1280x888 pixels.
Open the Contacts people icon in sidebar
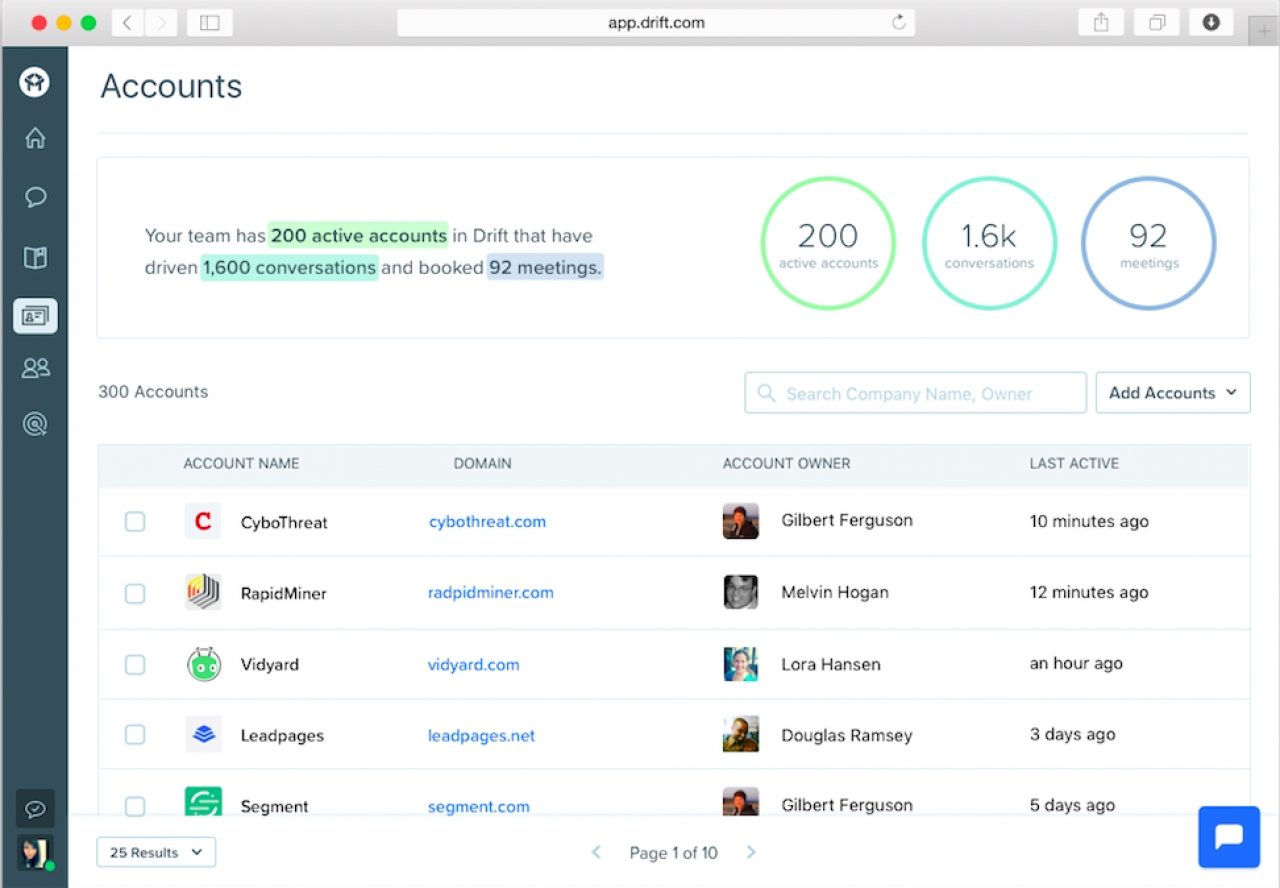point(35,368)
